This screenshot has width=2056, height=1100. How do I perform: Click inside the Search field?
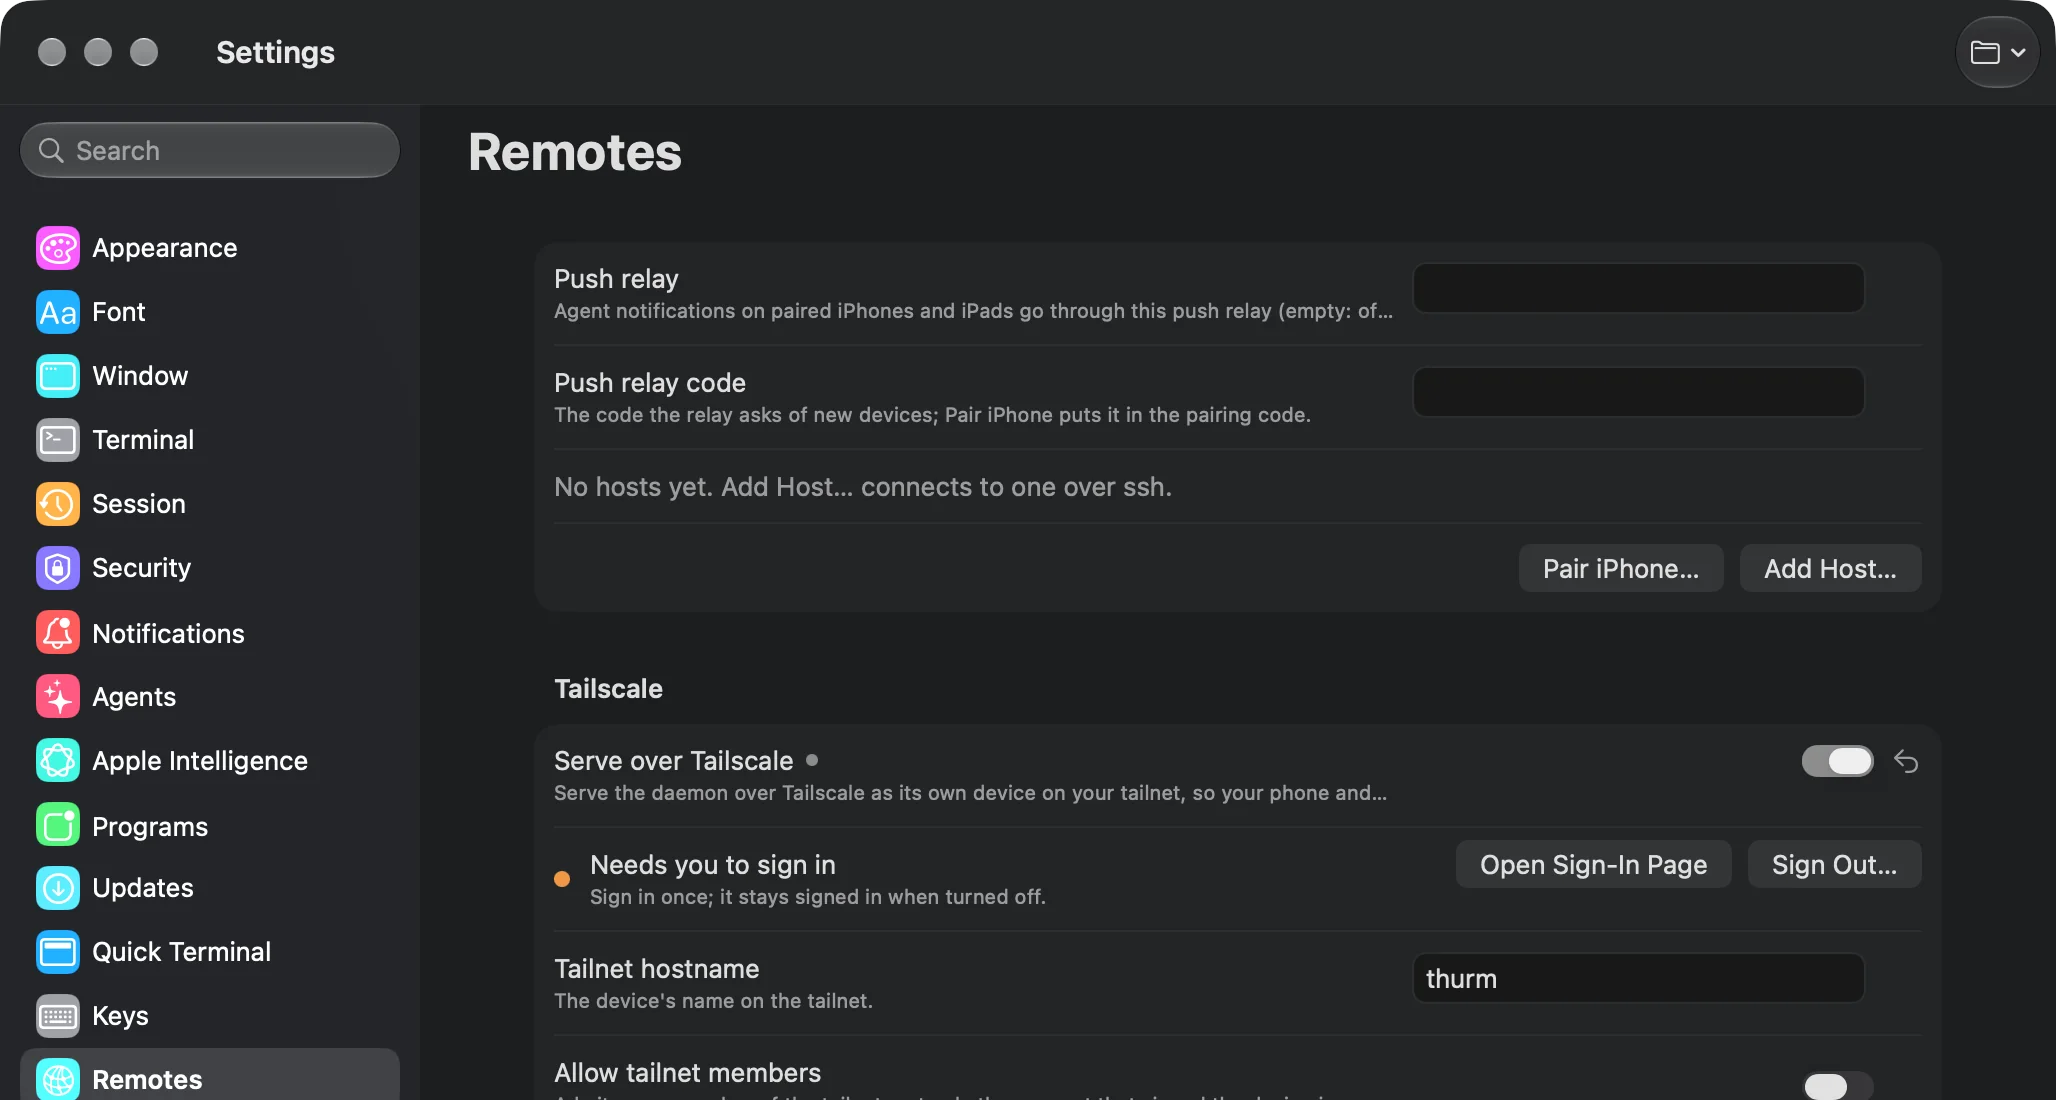210,150
